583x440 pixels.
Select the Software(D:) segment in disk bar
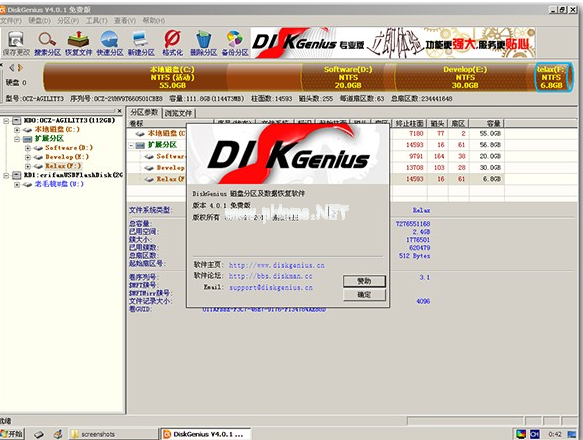[x=348, y=77]
